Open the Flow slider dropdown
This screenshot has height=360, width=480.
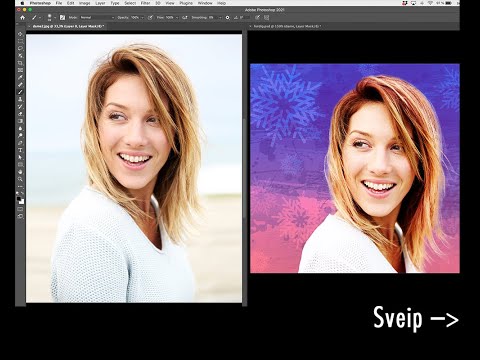[x=176, y=17]
